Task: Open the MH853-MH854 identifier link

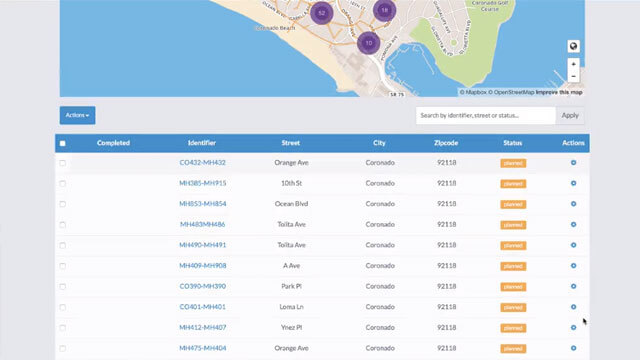Action: [202, 204]
